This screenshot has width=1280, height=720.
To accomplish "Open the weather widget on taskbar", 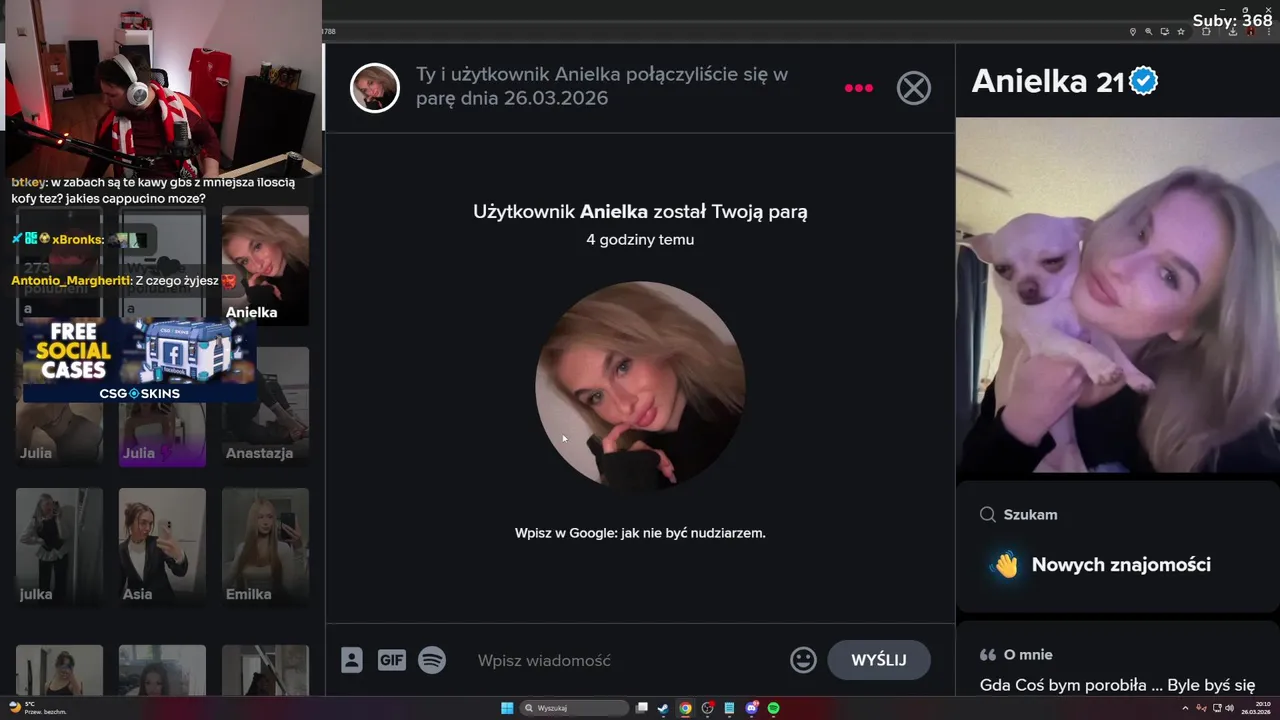I will [x=38, y=708].
